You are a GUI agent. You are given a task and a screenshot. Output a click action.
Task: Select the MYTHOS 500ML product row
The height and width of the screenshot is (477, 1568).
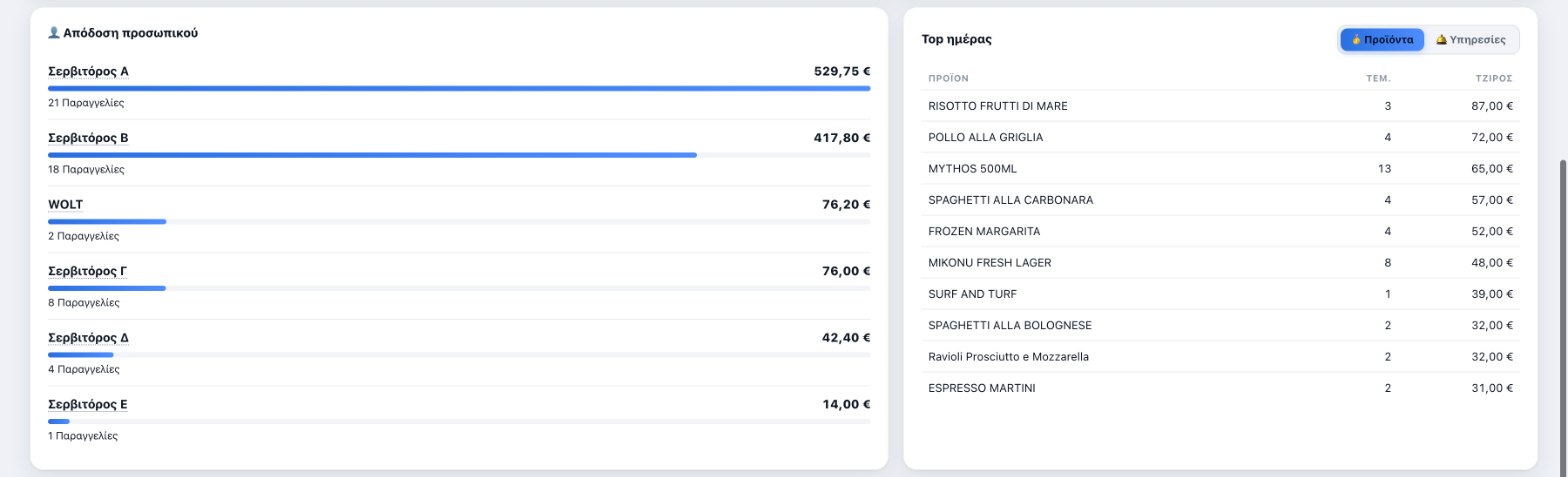click(x=1220, y=169)
